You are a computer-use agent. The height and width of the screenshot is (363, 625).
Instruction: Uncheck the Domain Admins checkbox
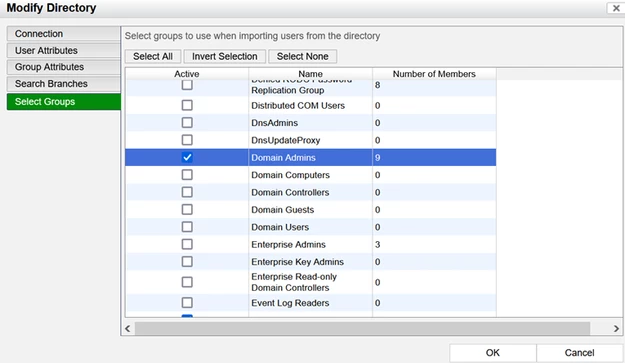point(187,157)
